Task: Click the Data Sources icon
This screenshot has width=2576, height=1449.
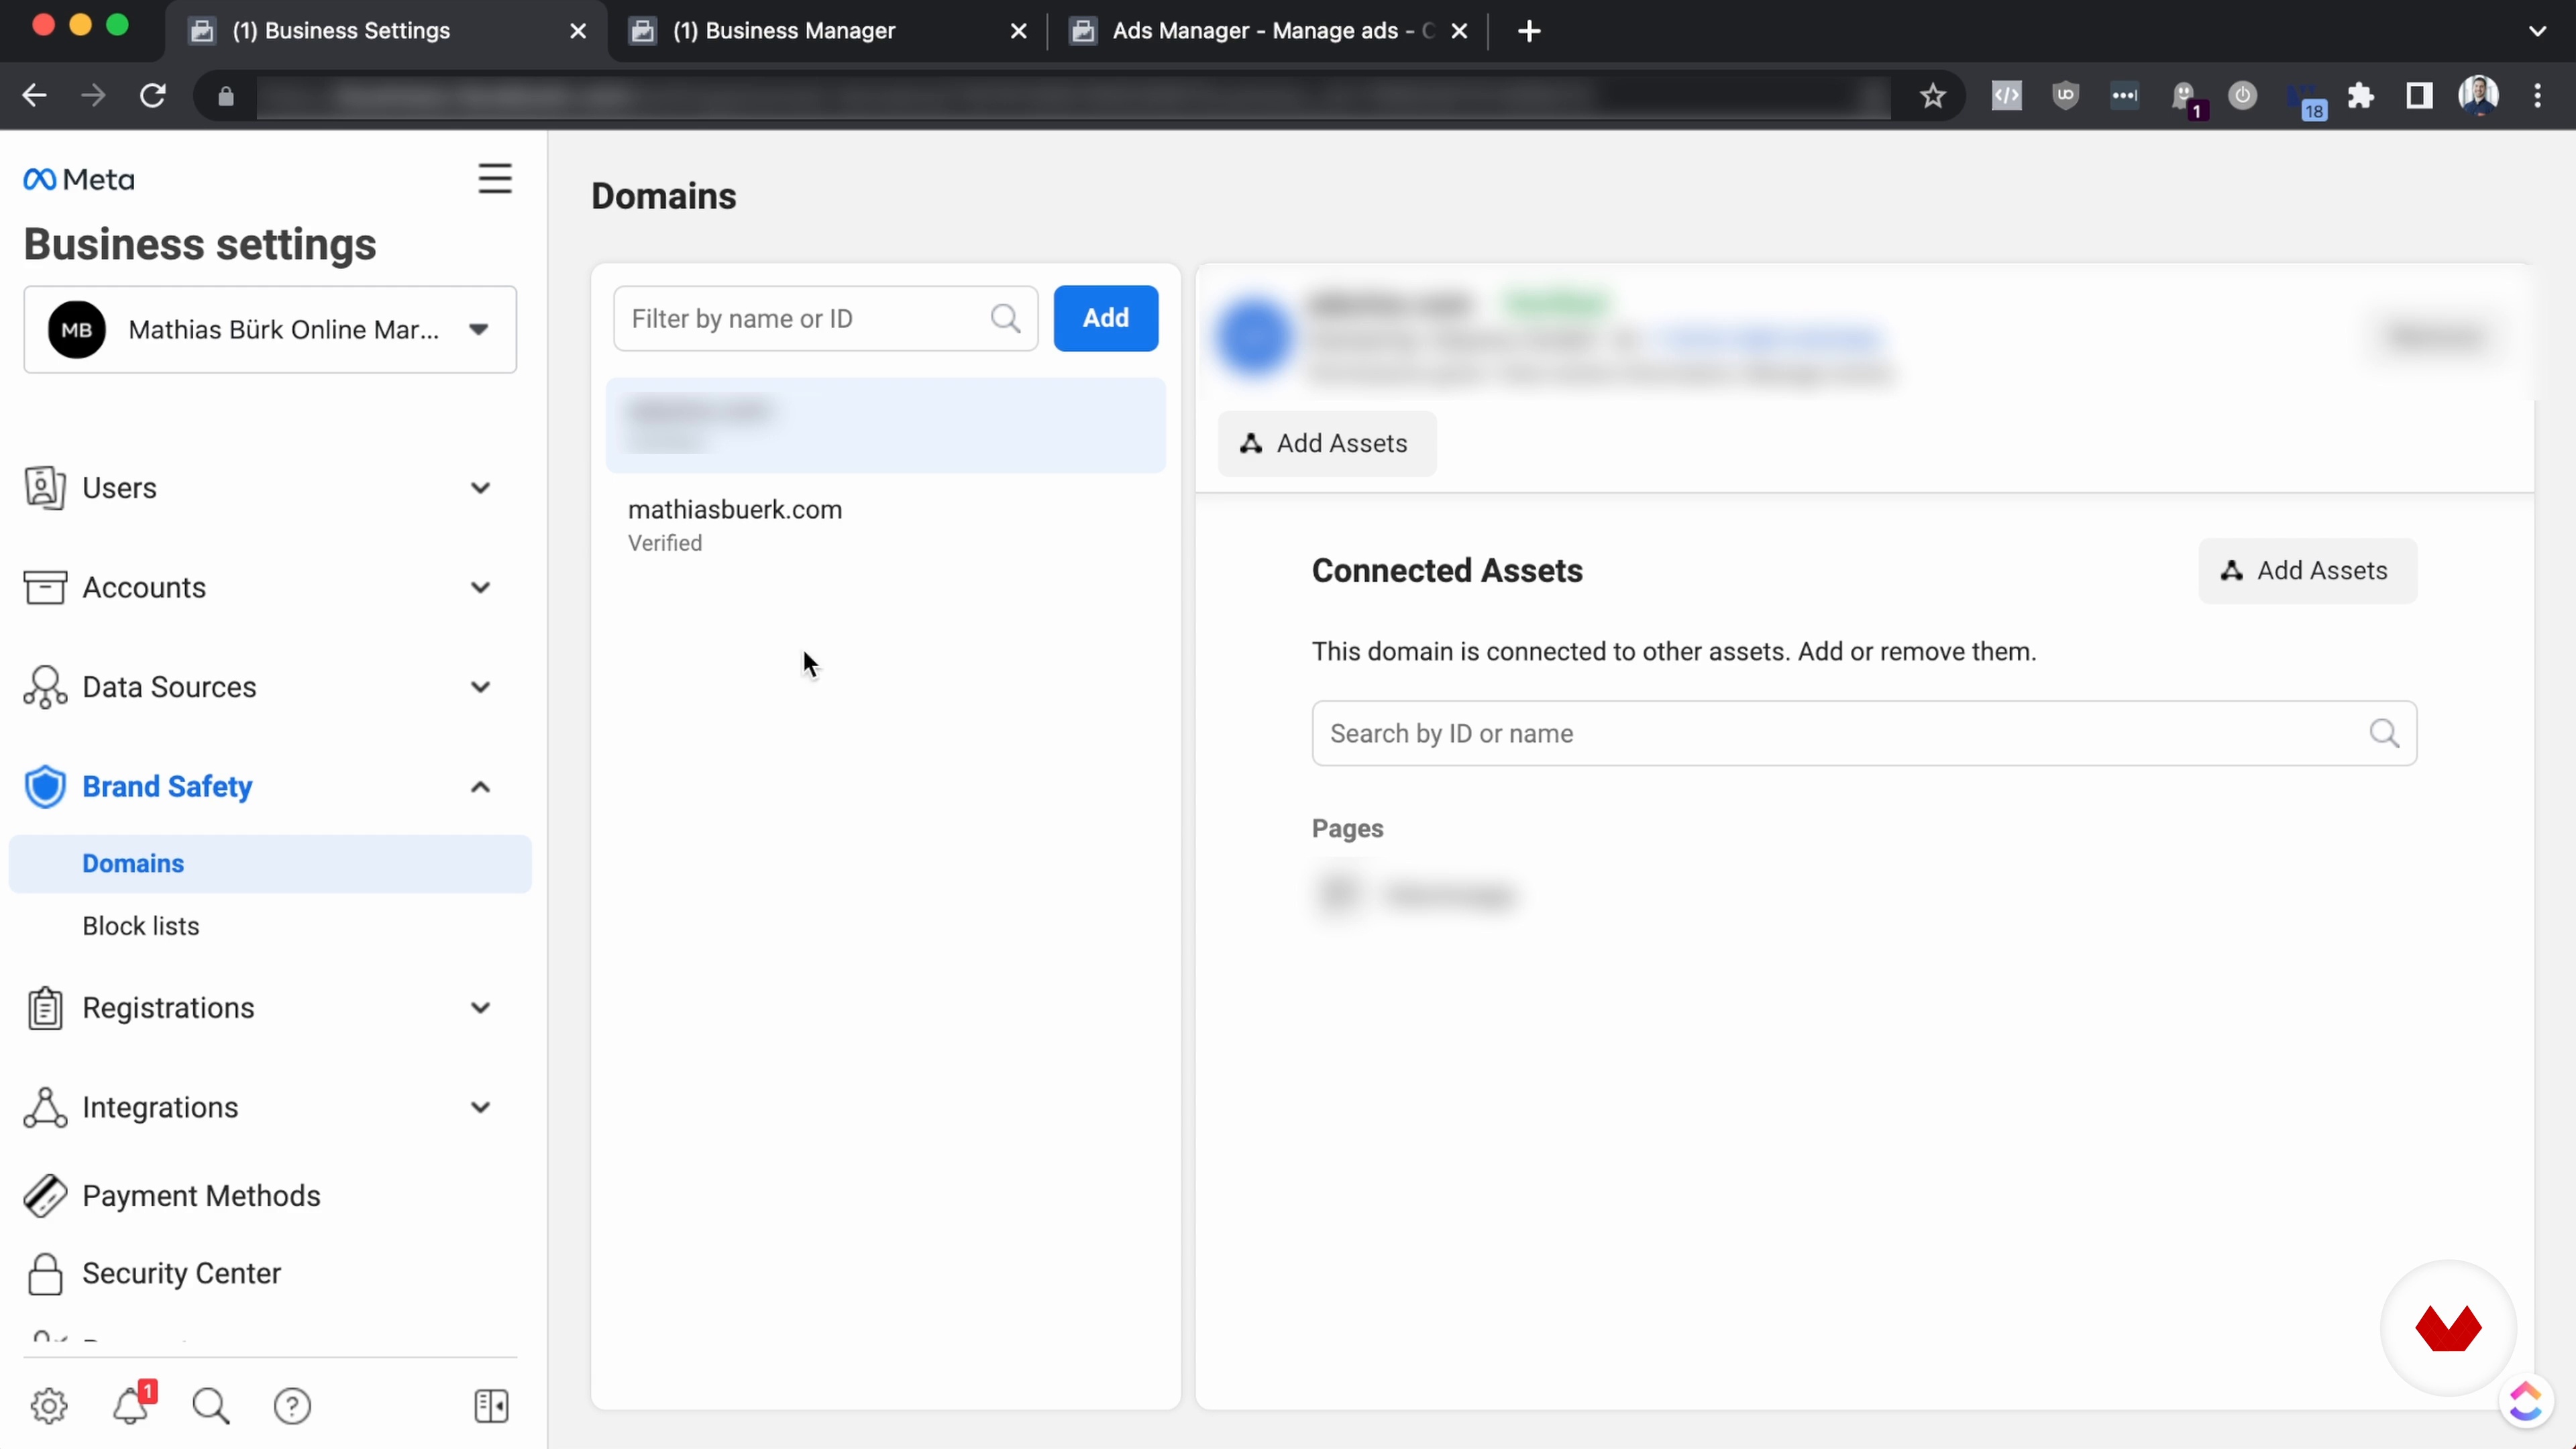Action: (45, 687)
